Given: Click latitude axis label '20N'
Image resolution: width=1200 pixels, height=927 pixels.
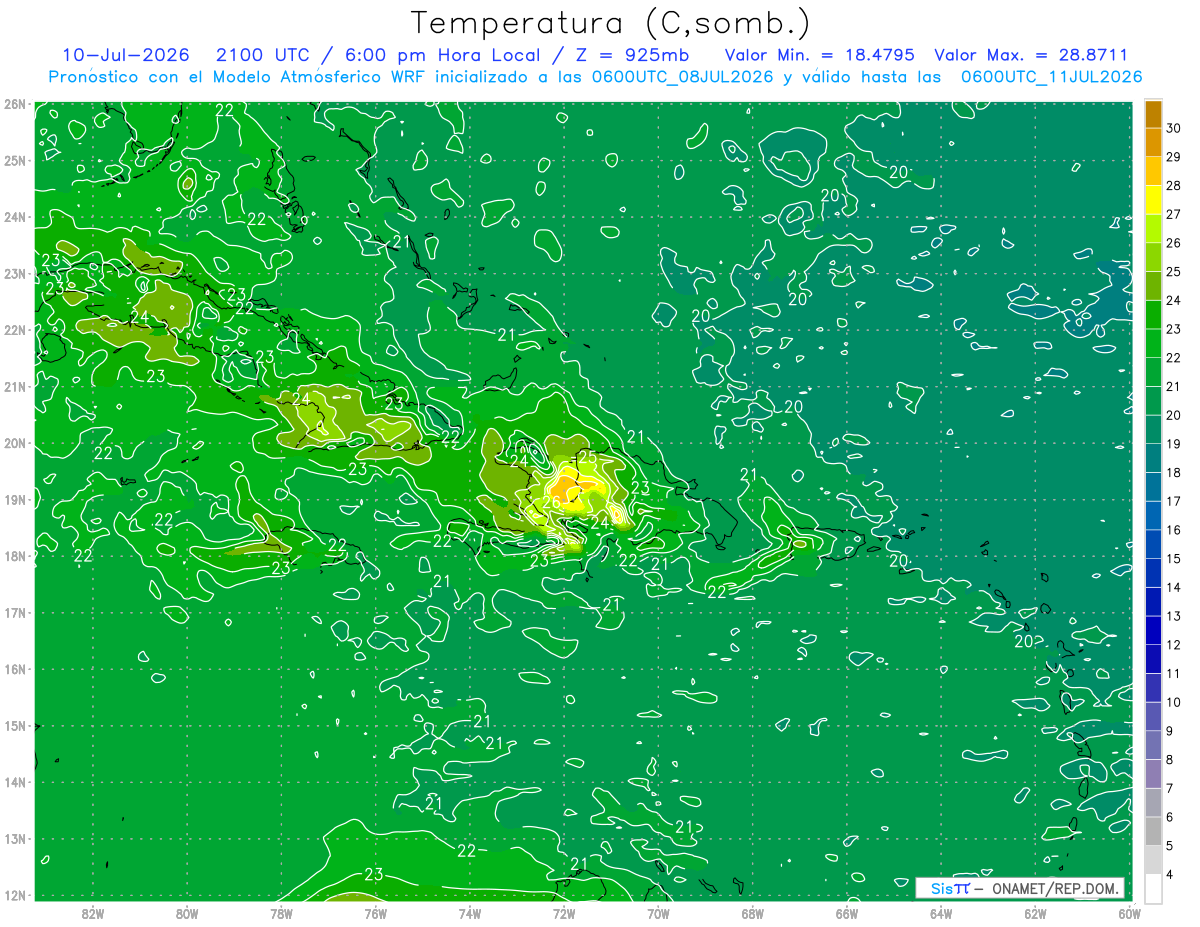Looking at the screenshot, I should point(14,443).
